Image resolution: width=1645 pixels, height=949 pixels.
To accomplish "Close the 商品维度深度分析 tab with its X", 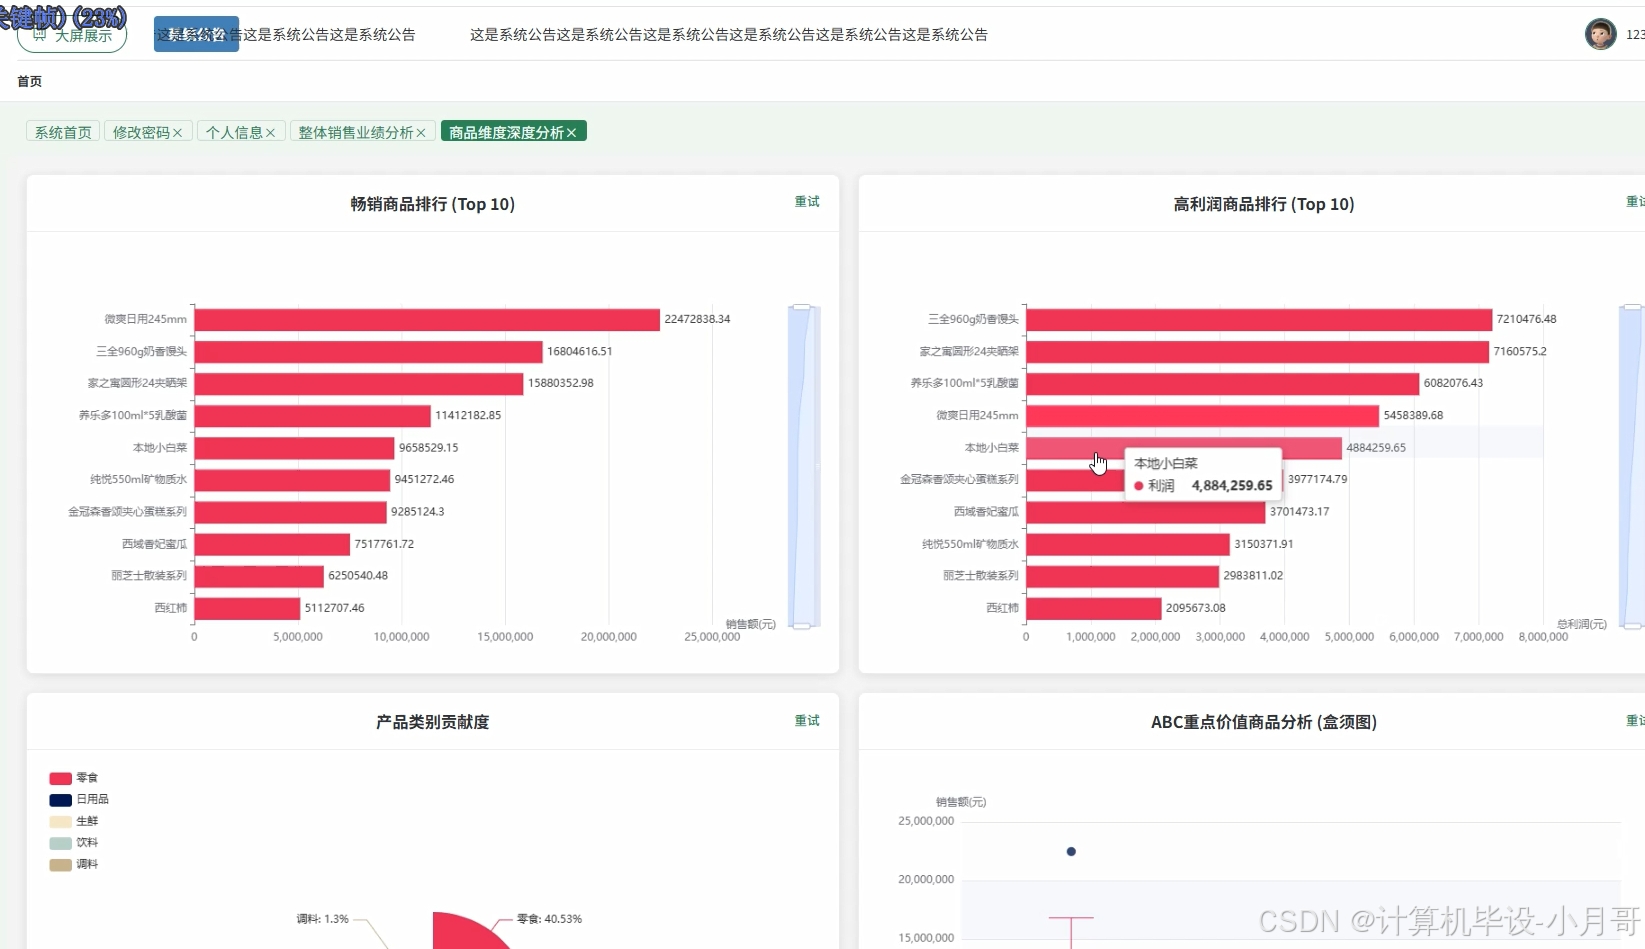I will (x=571, y=133).
